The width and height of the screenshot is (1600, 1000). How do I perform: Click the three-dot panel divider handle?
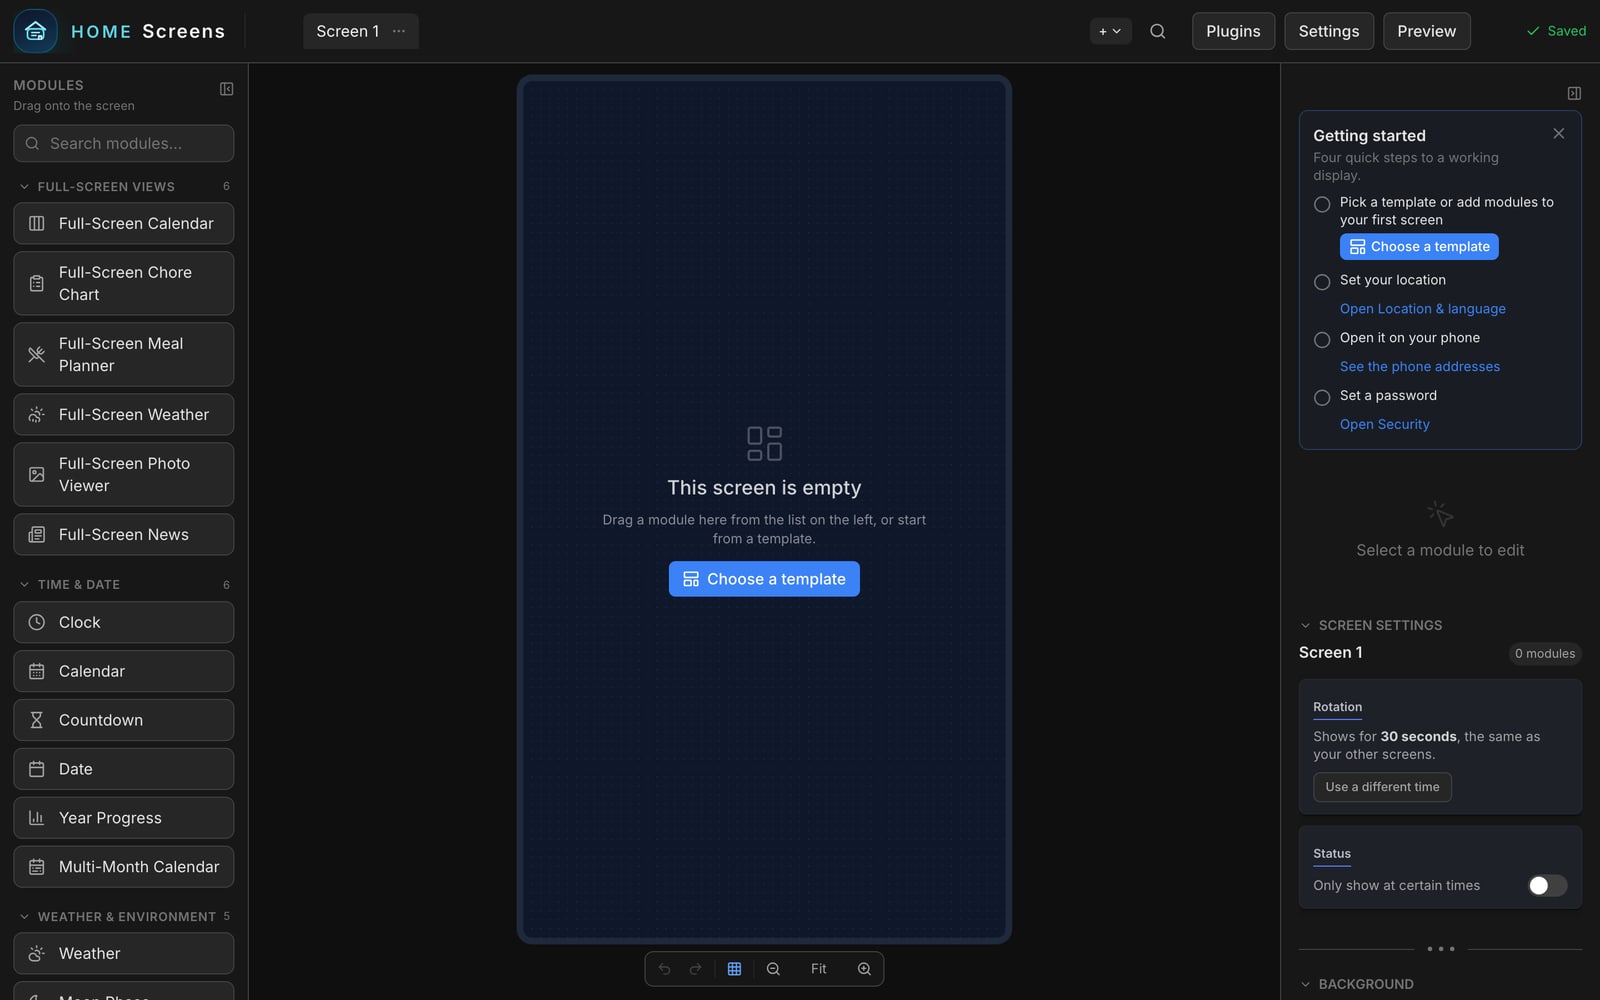(1440, 949)
